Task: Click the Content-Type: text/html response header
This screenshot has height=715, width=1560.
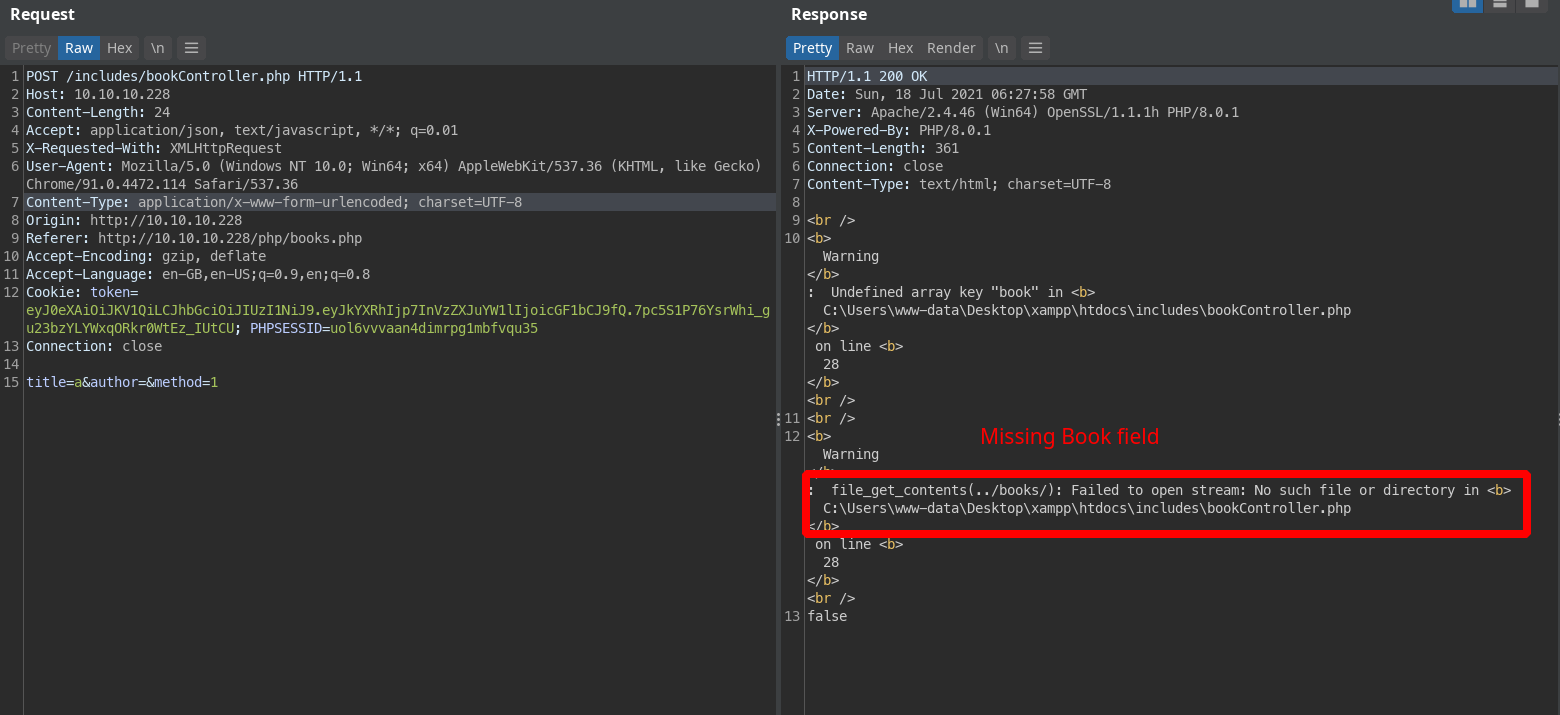Action: (x=959, y=184)
